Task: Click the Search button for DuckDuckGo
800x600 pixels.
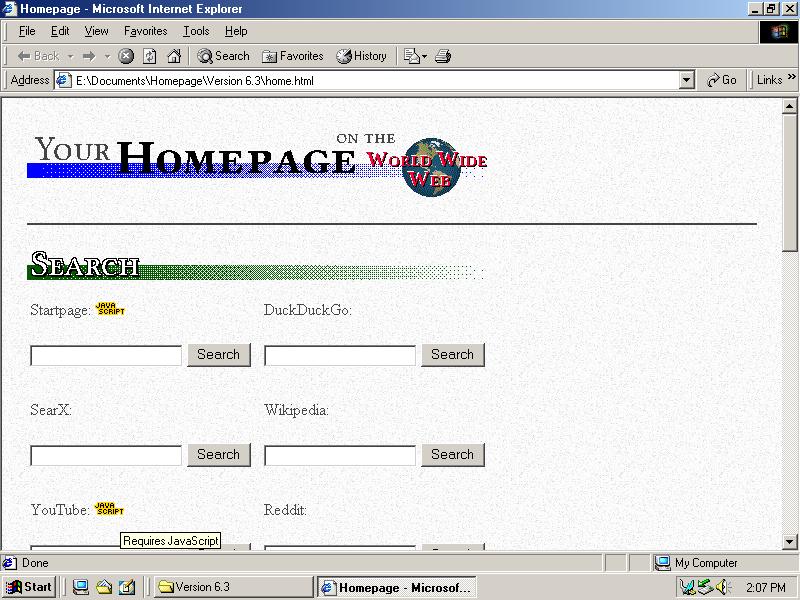Action: [x=453, y=355]
